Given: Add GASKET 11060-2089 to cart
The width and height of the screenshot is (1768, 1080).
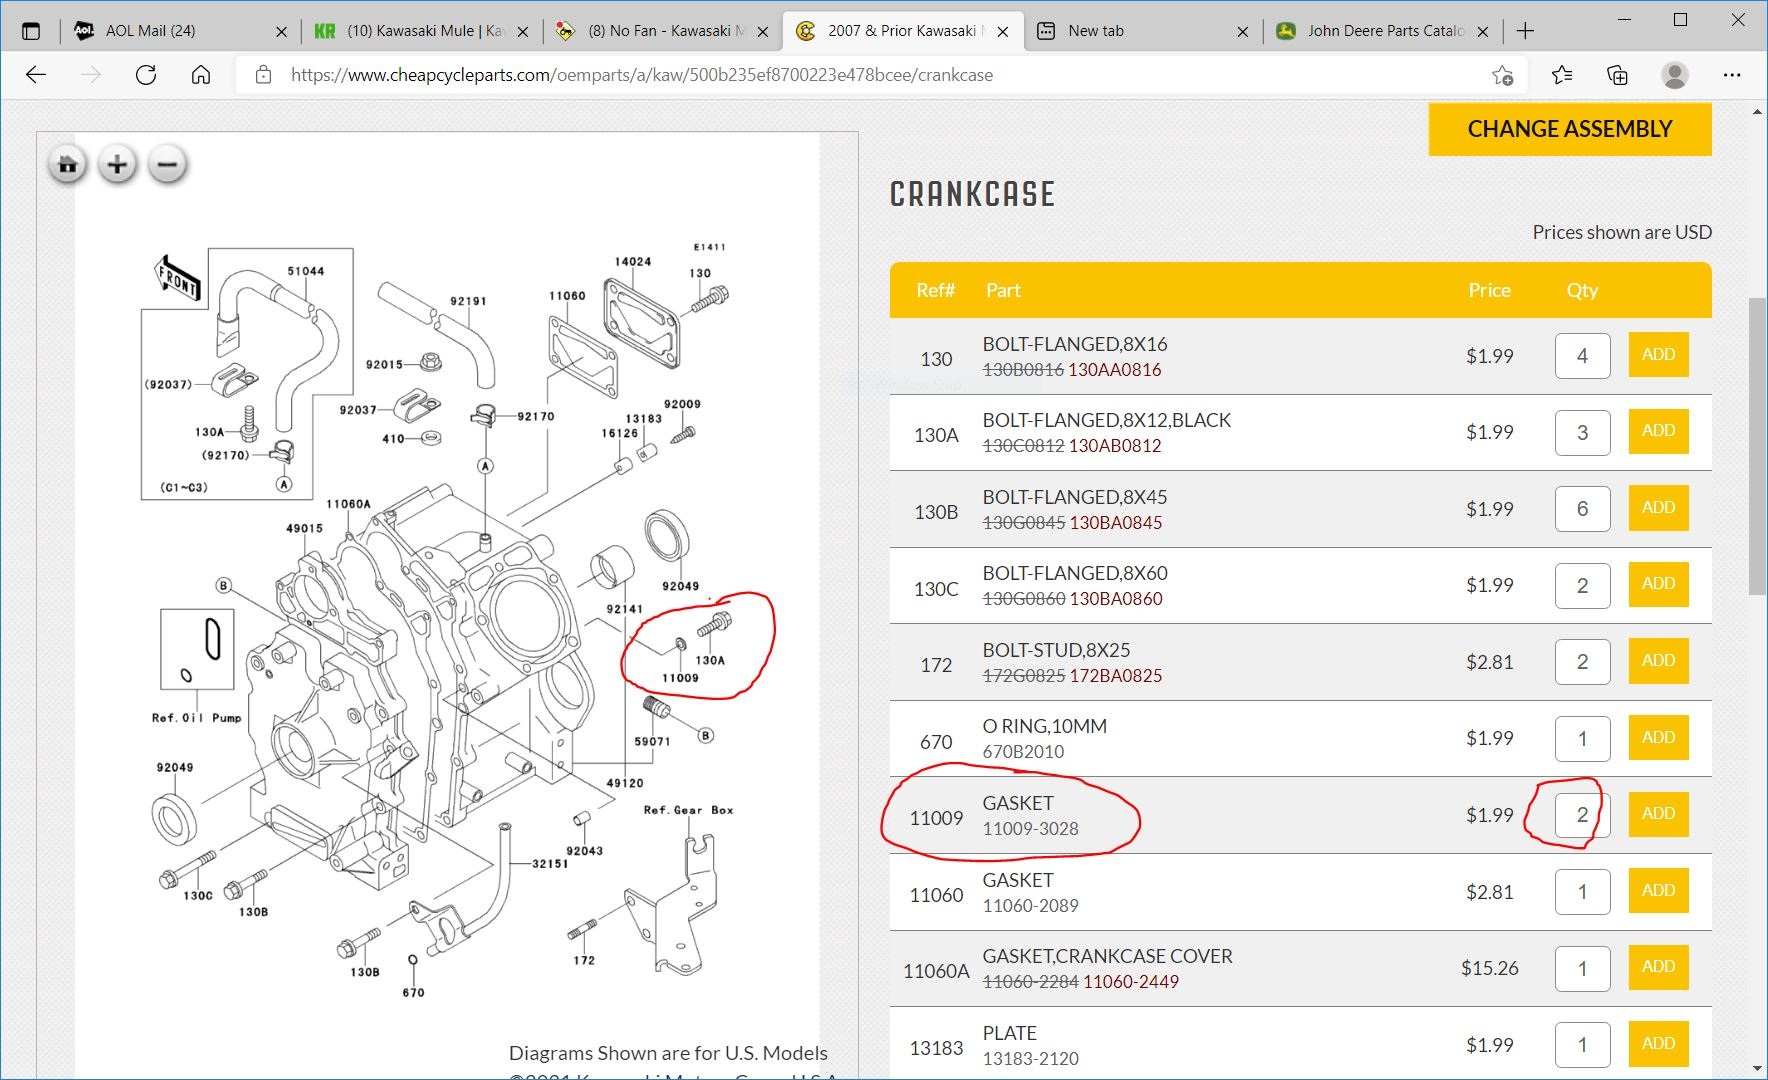Looking at the screenshot, I should [1658, 891].
